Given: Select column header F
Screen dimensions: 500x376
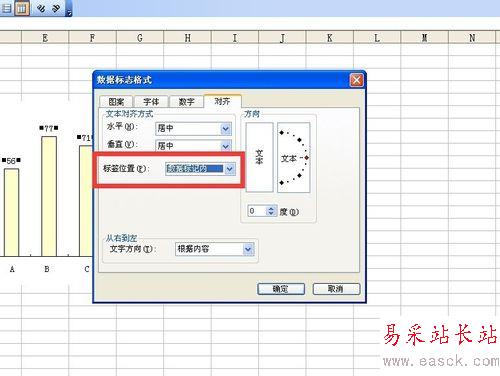Looking at the screenshot, I should [x=92, y=38].
